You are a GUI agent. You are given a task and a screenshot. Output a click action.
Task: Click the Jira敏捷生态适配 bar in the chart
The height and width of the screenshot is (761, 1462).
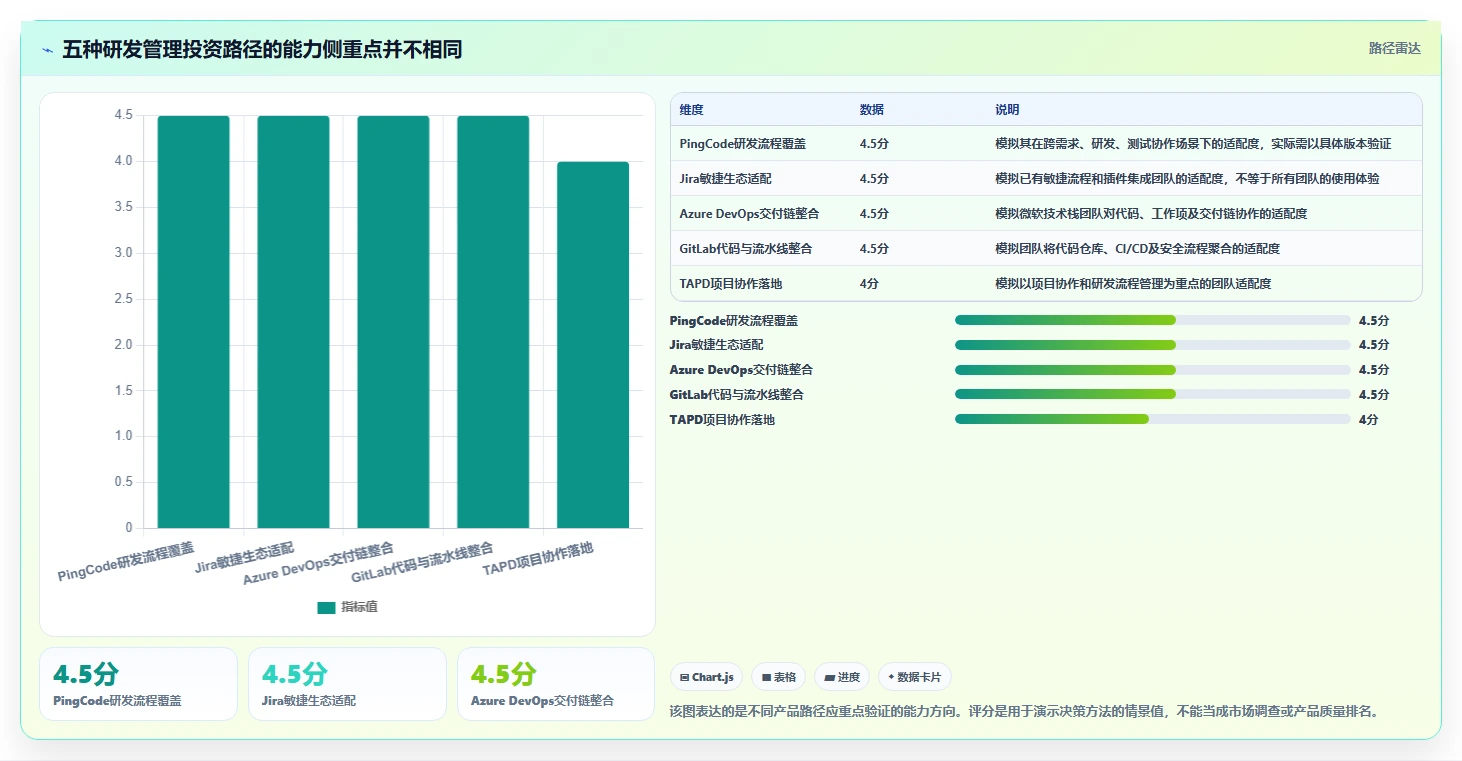click(x=293, y=322)
